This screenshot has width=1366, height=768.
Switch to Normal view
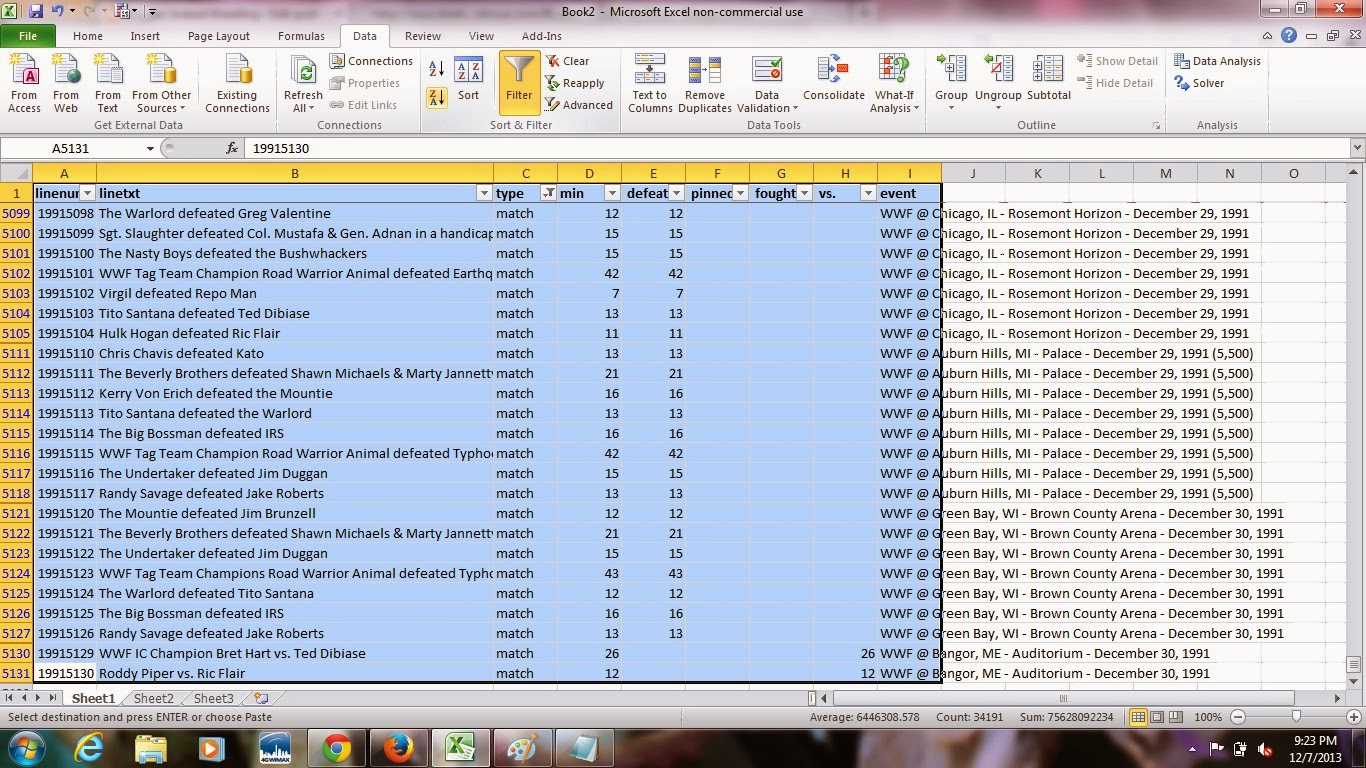1138,717
